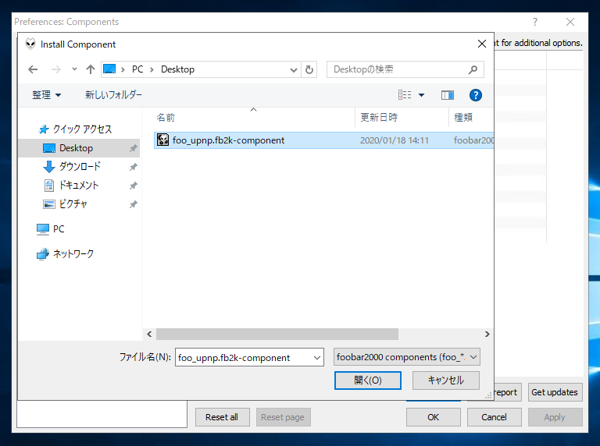Click the Desktop segment in address bar

pos(178,70)
